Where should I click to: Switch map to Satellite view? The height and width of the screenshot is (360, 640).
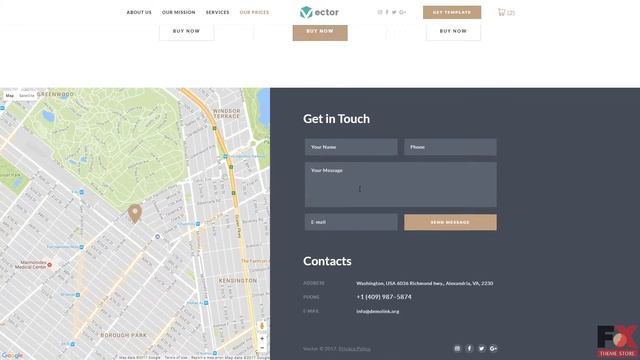(27, 96)
